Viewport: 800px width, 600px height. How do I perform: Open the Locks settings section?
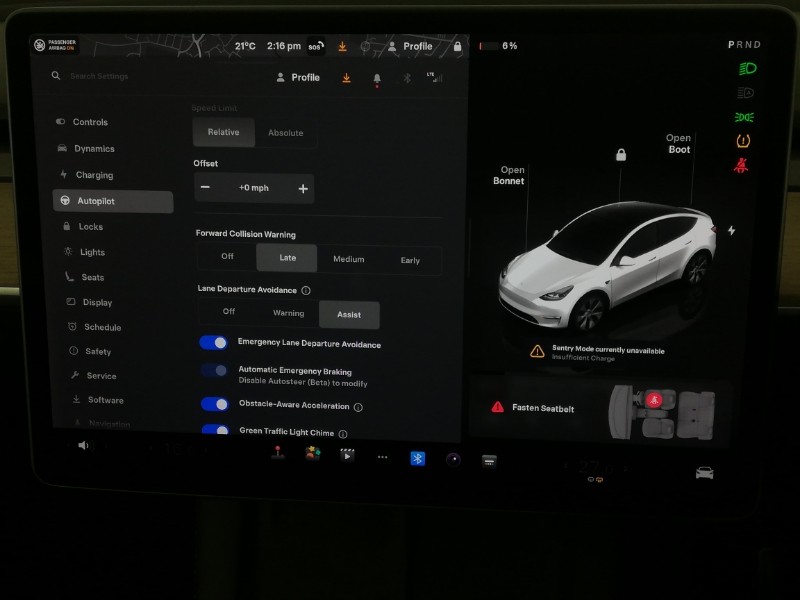83,227
